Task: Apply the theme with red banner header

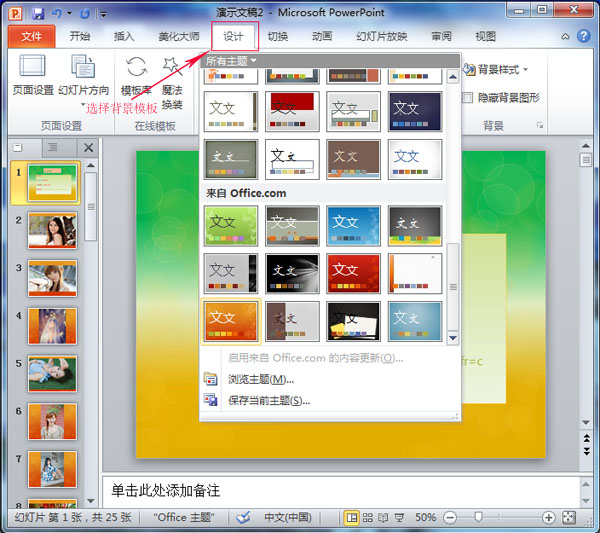Action: [292, 111]
